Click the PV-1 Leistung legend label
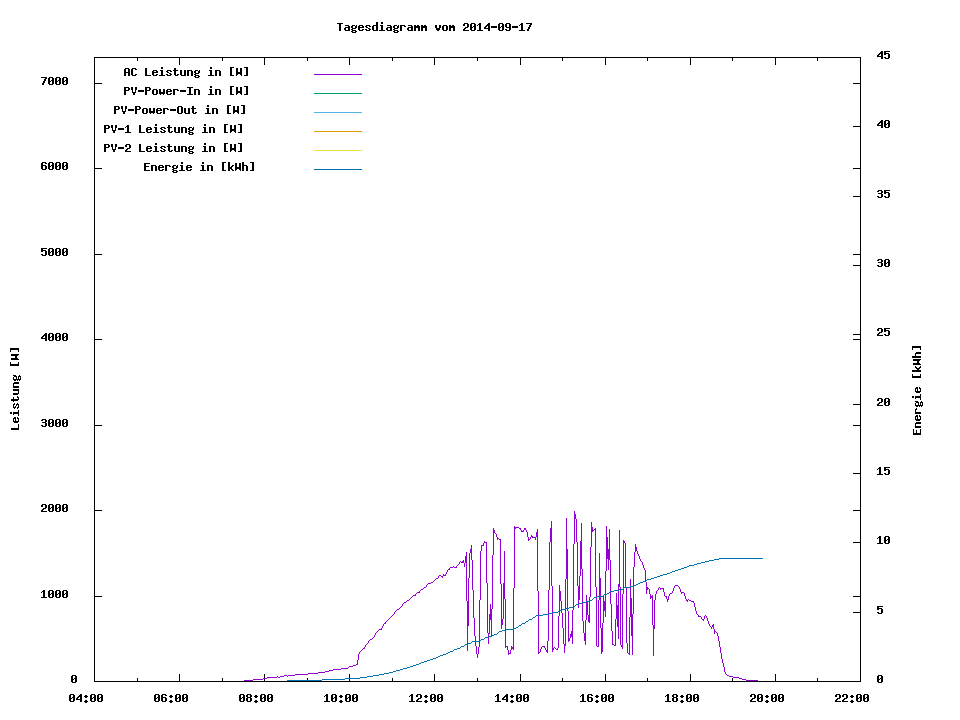Viewport: 960px width, 720px height. tap(174, 129)
